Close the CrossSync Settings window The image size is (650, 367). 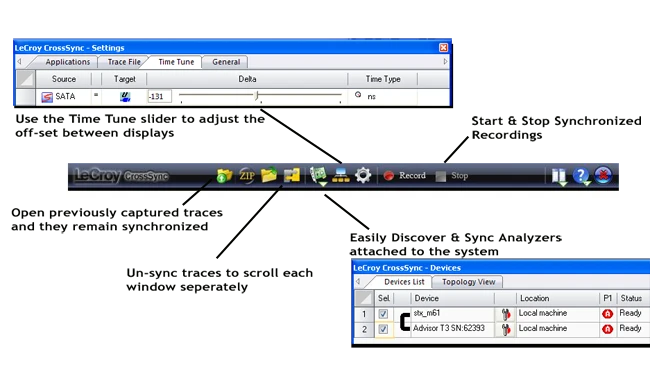click(x=444, y=48)
